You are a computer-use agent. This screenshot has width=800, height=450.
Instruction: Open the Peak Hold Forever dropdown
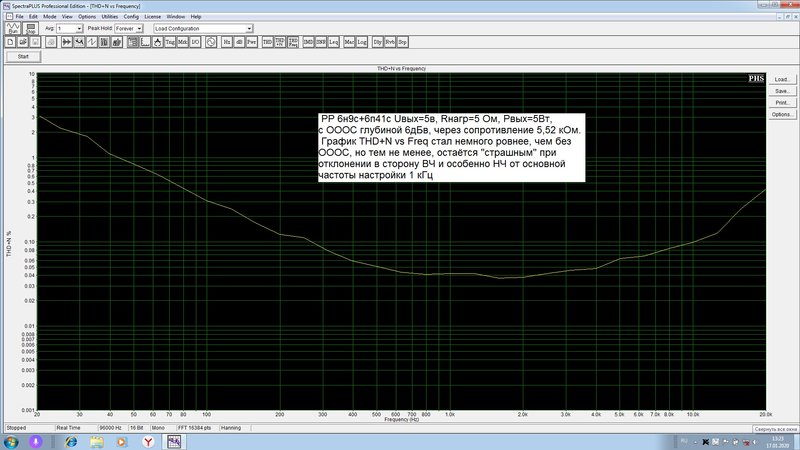139,29
